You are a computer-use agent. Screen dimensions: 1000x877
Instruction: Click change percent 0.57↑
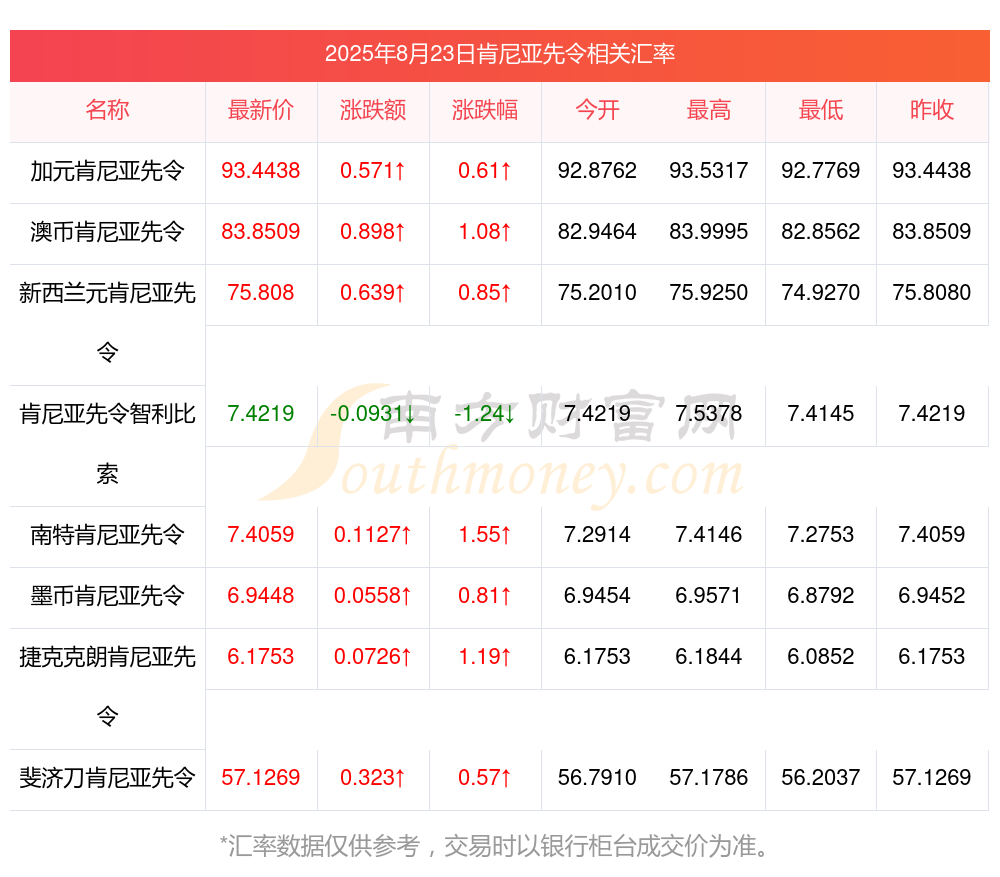click(x=485, y=777)
